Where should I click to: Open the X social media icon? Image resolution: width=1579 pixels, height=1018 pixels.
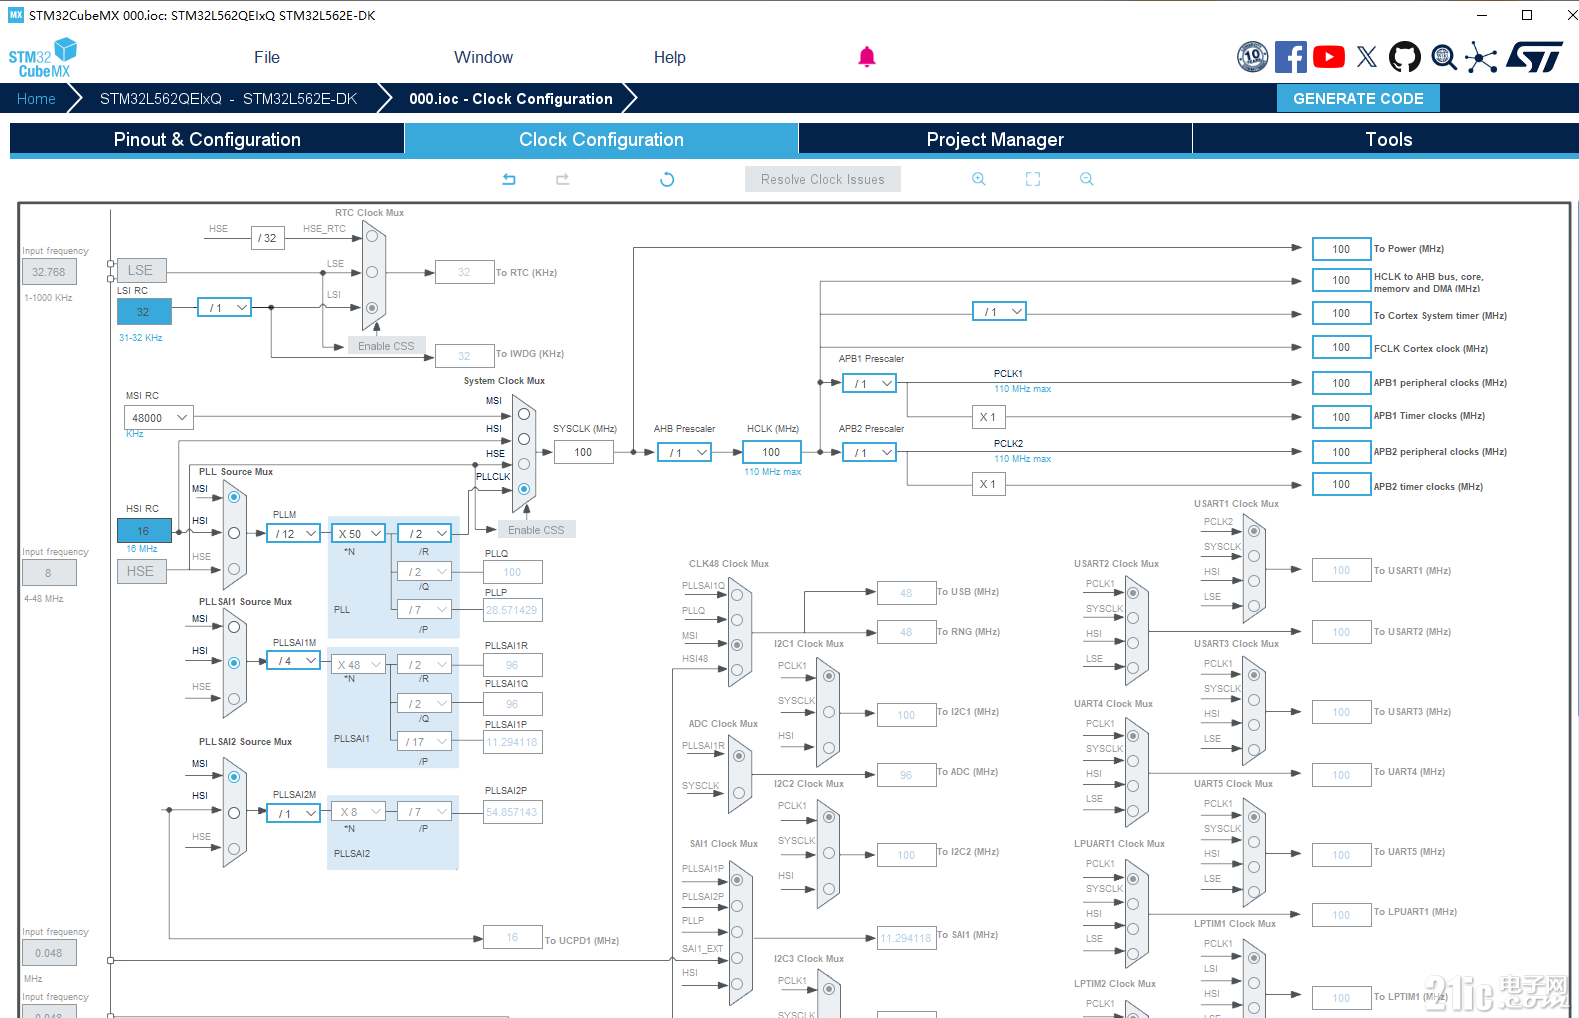(x=1367, y=57)
